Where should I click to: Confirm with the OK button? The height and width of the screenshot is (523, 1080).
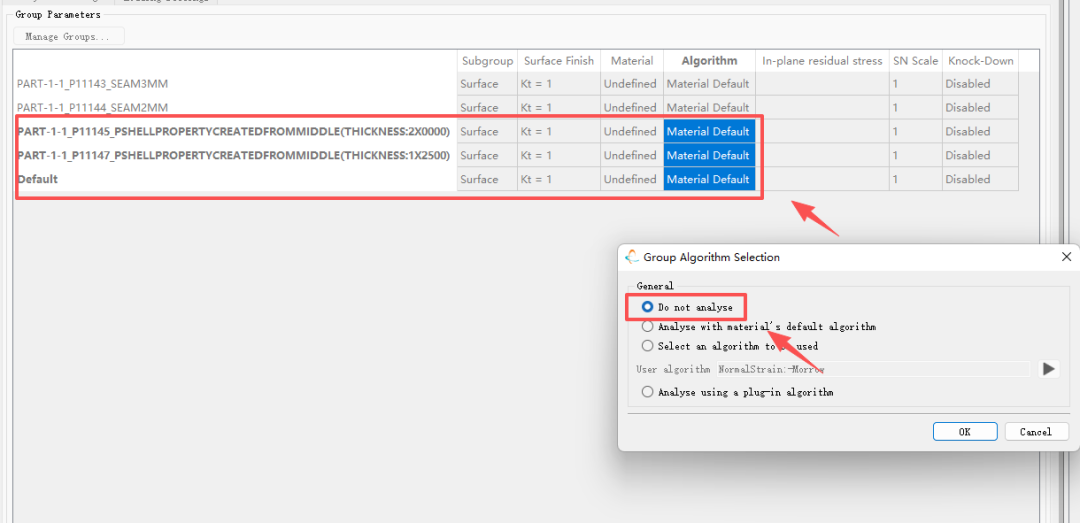pyautogui.click(x=965, y=431)
